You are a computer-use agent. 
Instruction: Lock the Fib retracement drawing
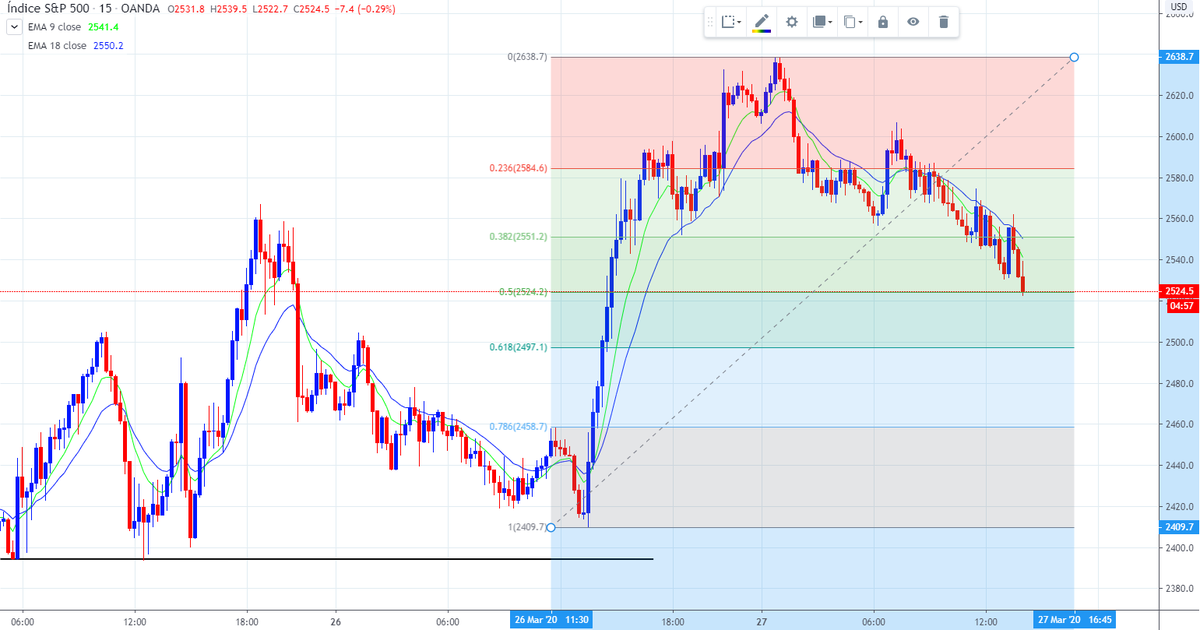pyautogui.click(x=883, y=21)
